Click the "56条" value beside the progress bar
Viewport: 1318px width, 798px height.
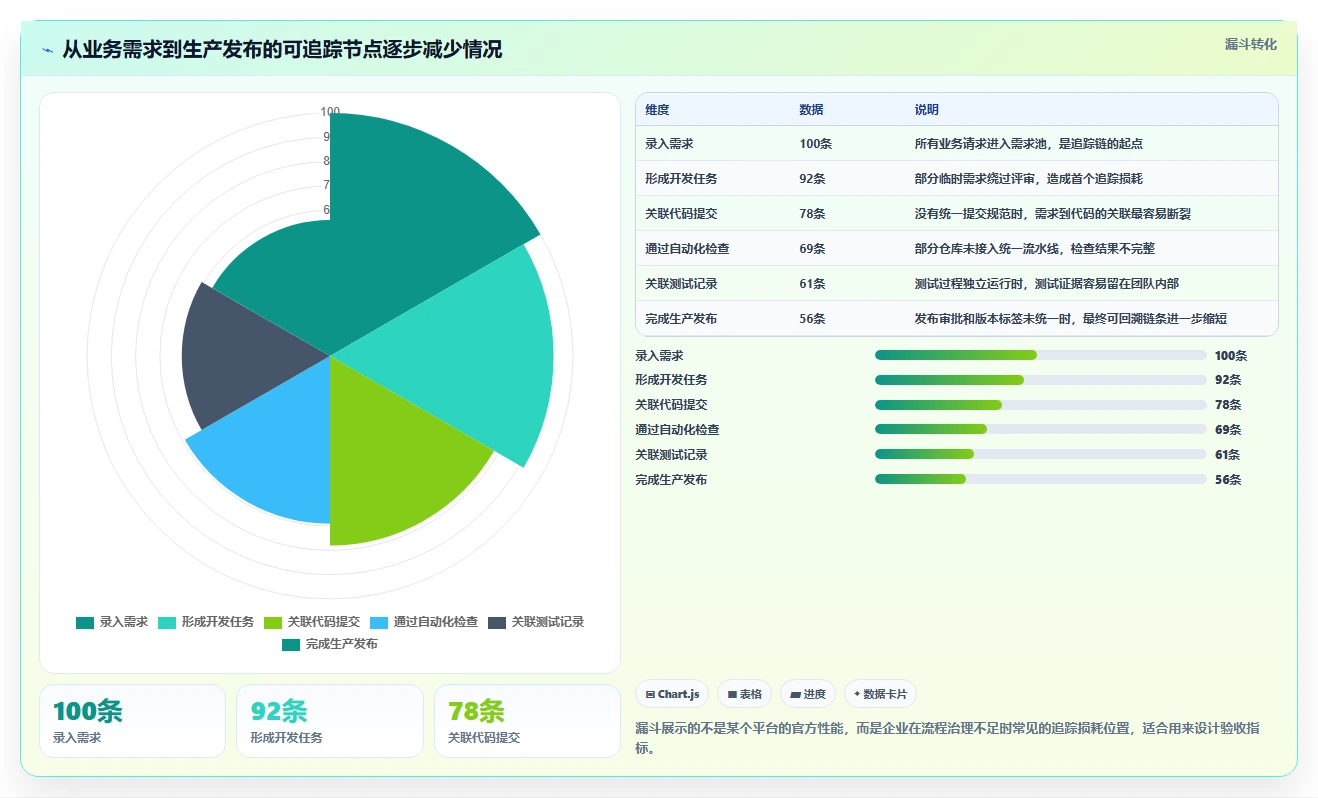pyautogui.click(x=1228, y=480)
